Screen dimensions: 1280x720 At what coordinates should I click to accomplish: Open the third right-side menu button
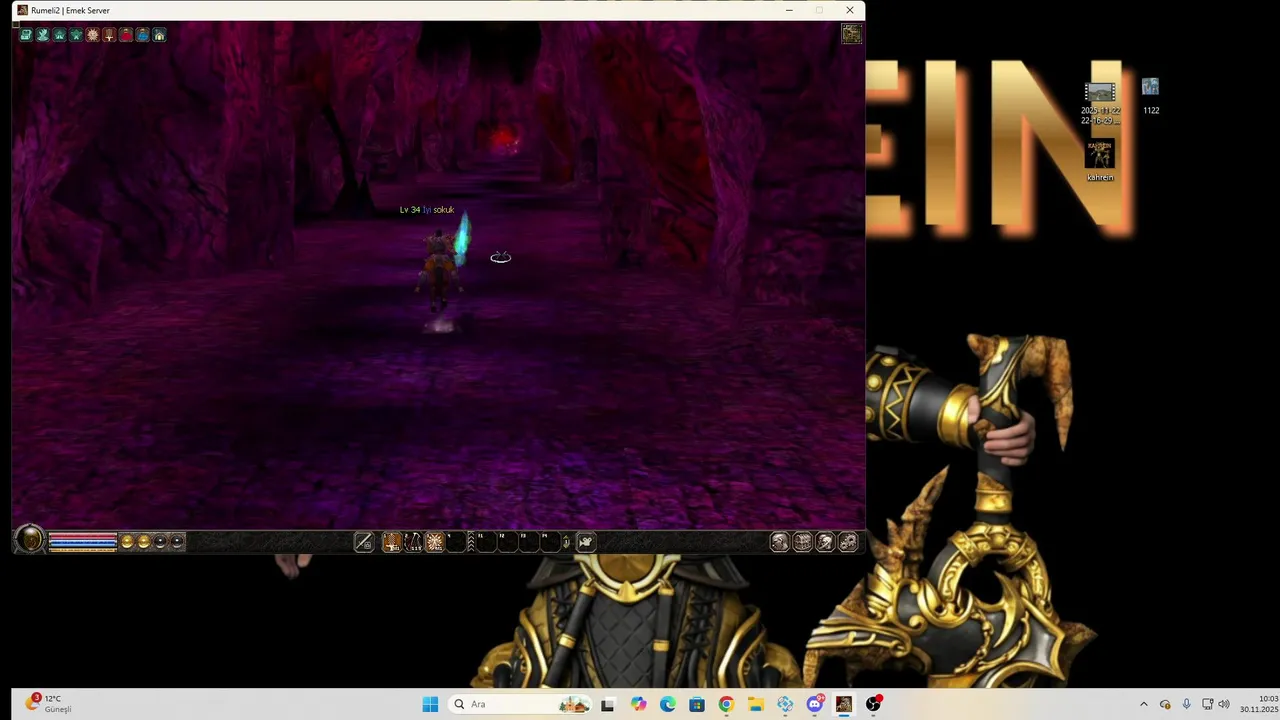coord(825,542)
